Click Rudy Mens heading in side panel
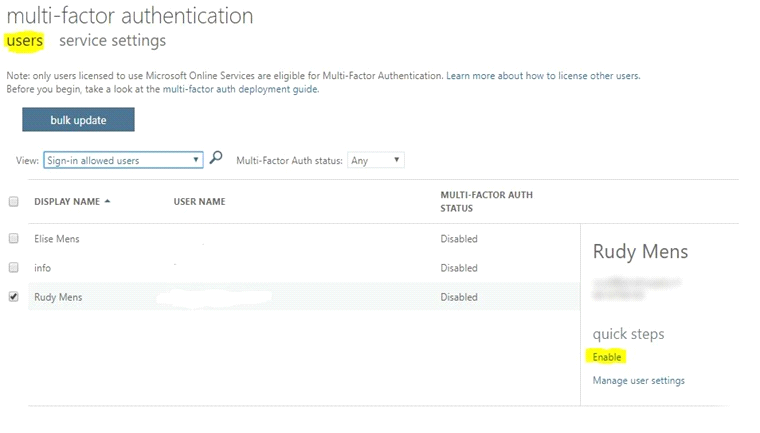Image resolution: width=760 pixels, height=433 pixels. (x=640, y=252)
